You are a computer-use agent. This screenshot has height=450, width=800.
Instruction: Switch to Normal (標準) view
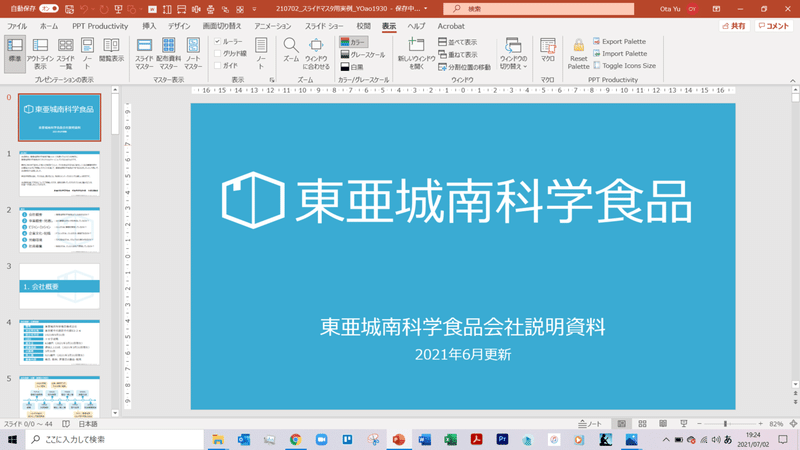[x=15, y=54]
